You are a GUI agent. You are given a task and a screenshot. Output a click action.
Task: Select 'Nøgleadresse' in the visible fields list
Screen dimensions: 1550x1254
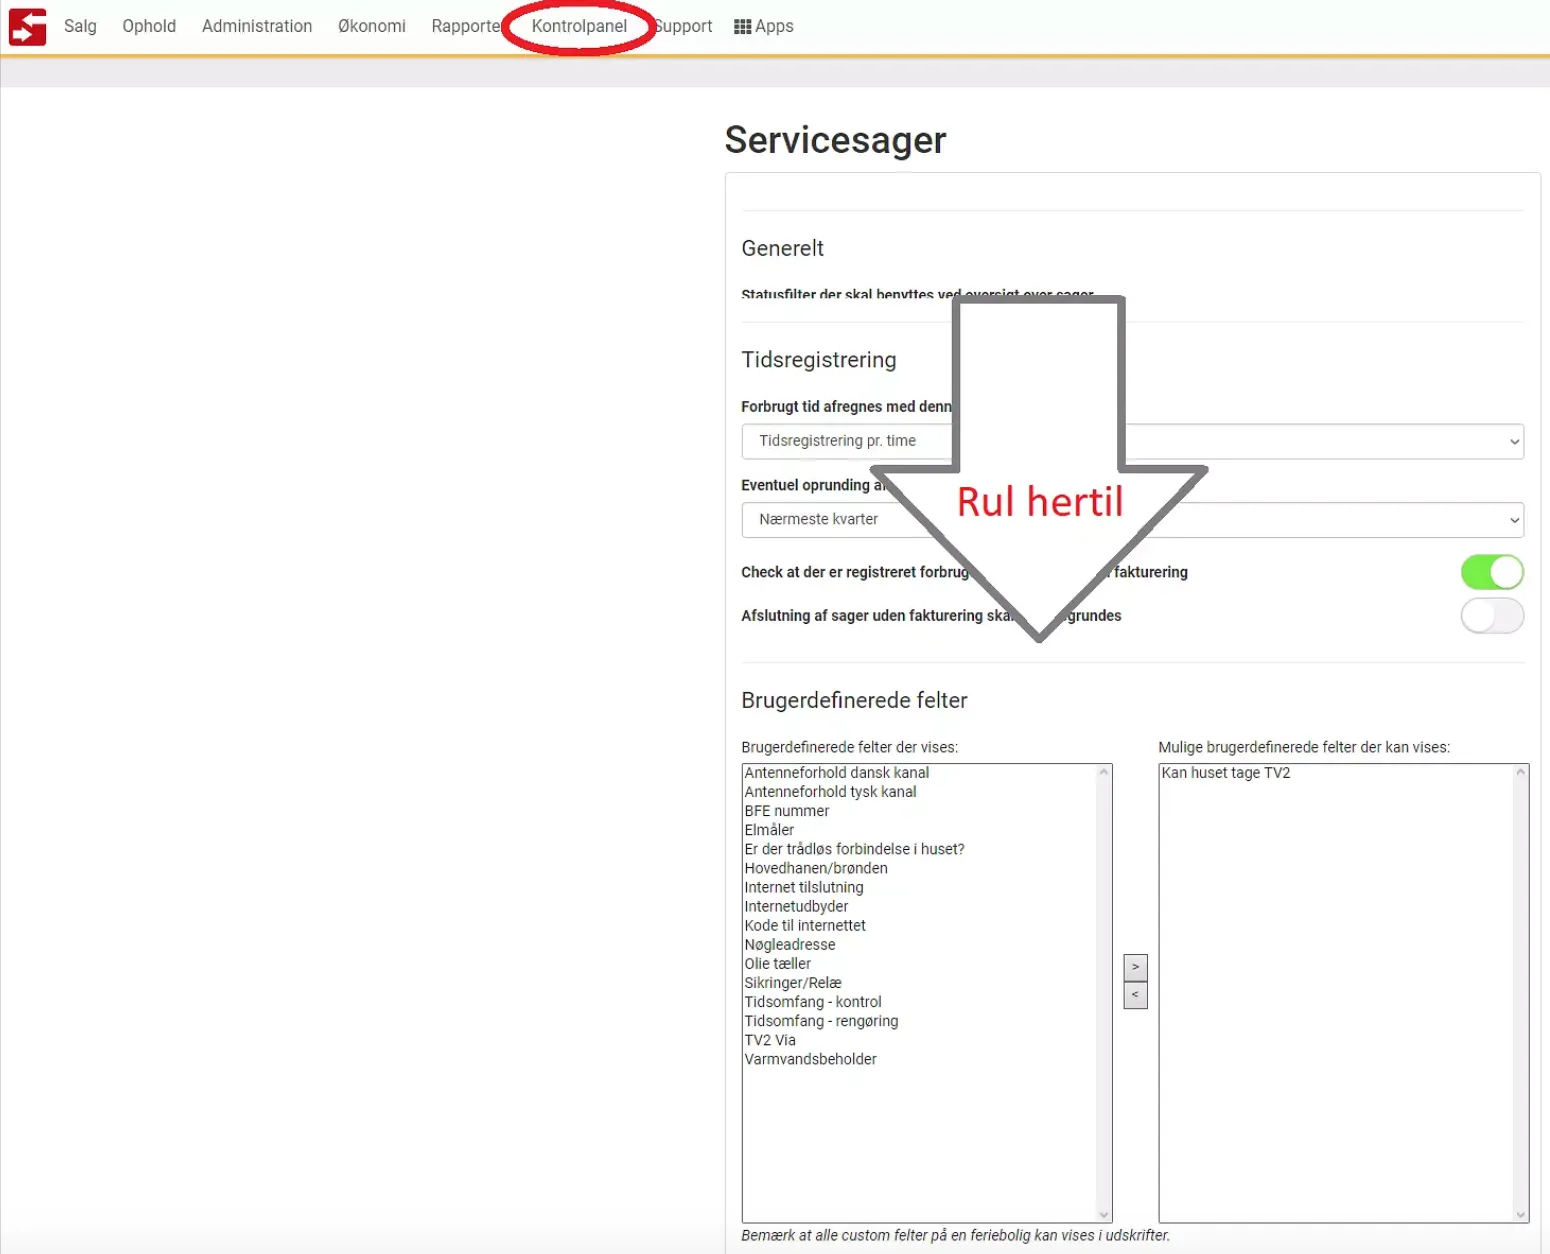pyautogui.click(x=789, y=944)
